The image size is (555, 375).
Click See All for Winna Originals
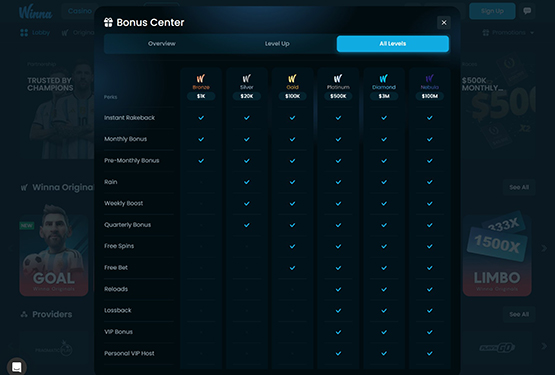click(x=519, y=187)
